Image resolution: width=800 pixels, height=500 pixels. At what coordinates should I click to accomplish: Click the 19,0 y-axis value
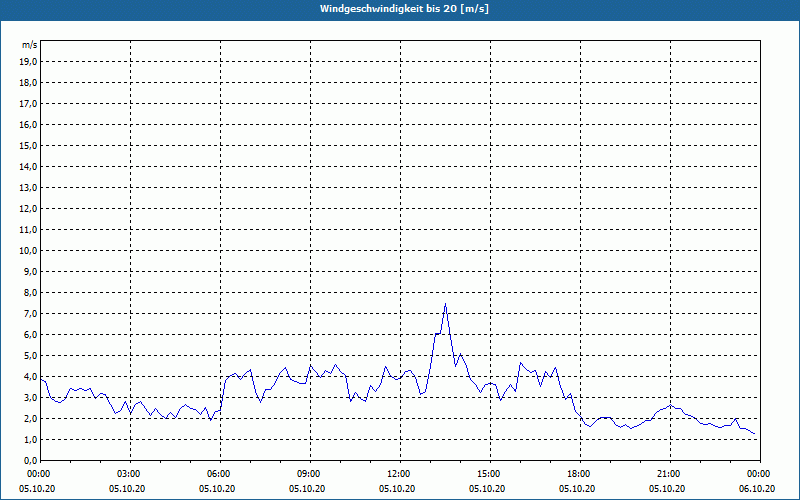28,62
